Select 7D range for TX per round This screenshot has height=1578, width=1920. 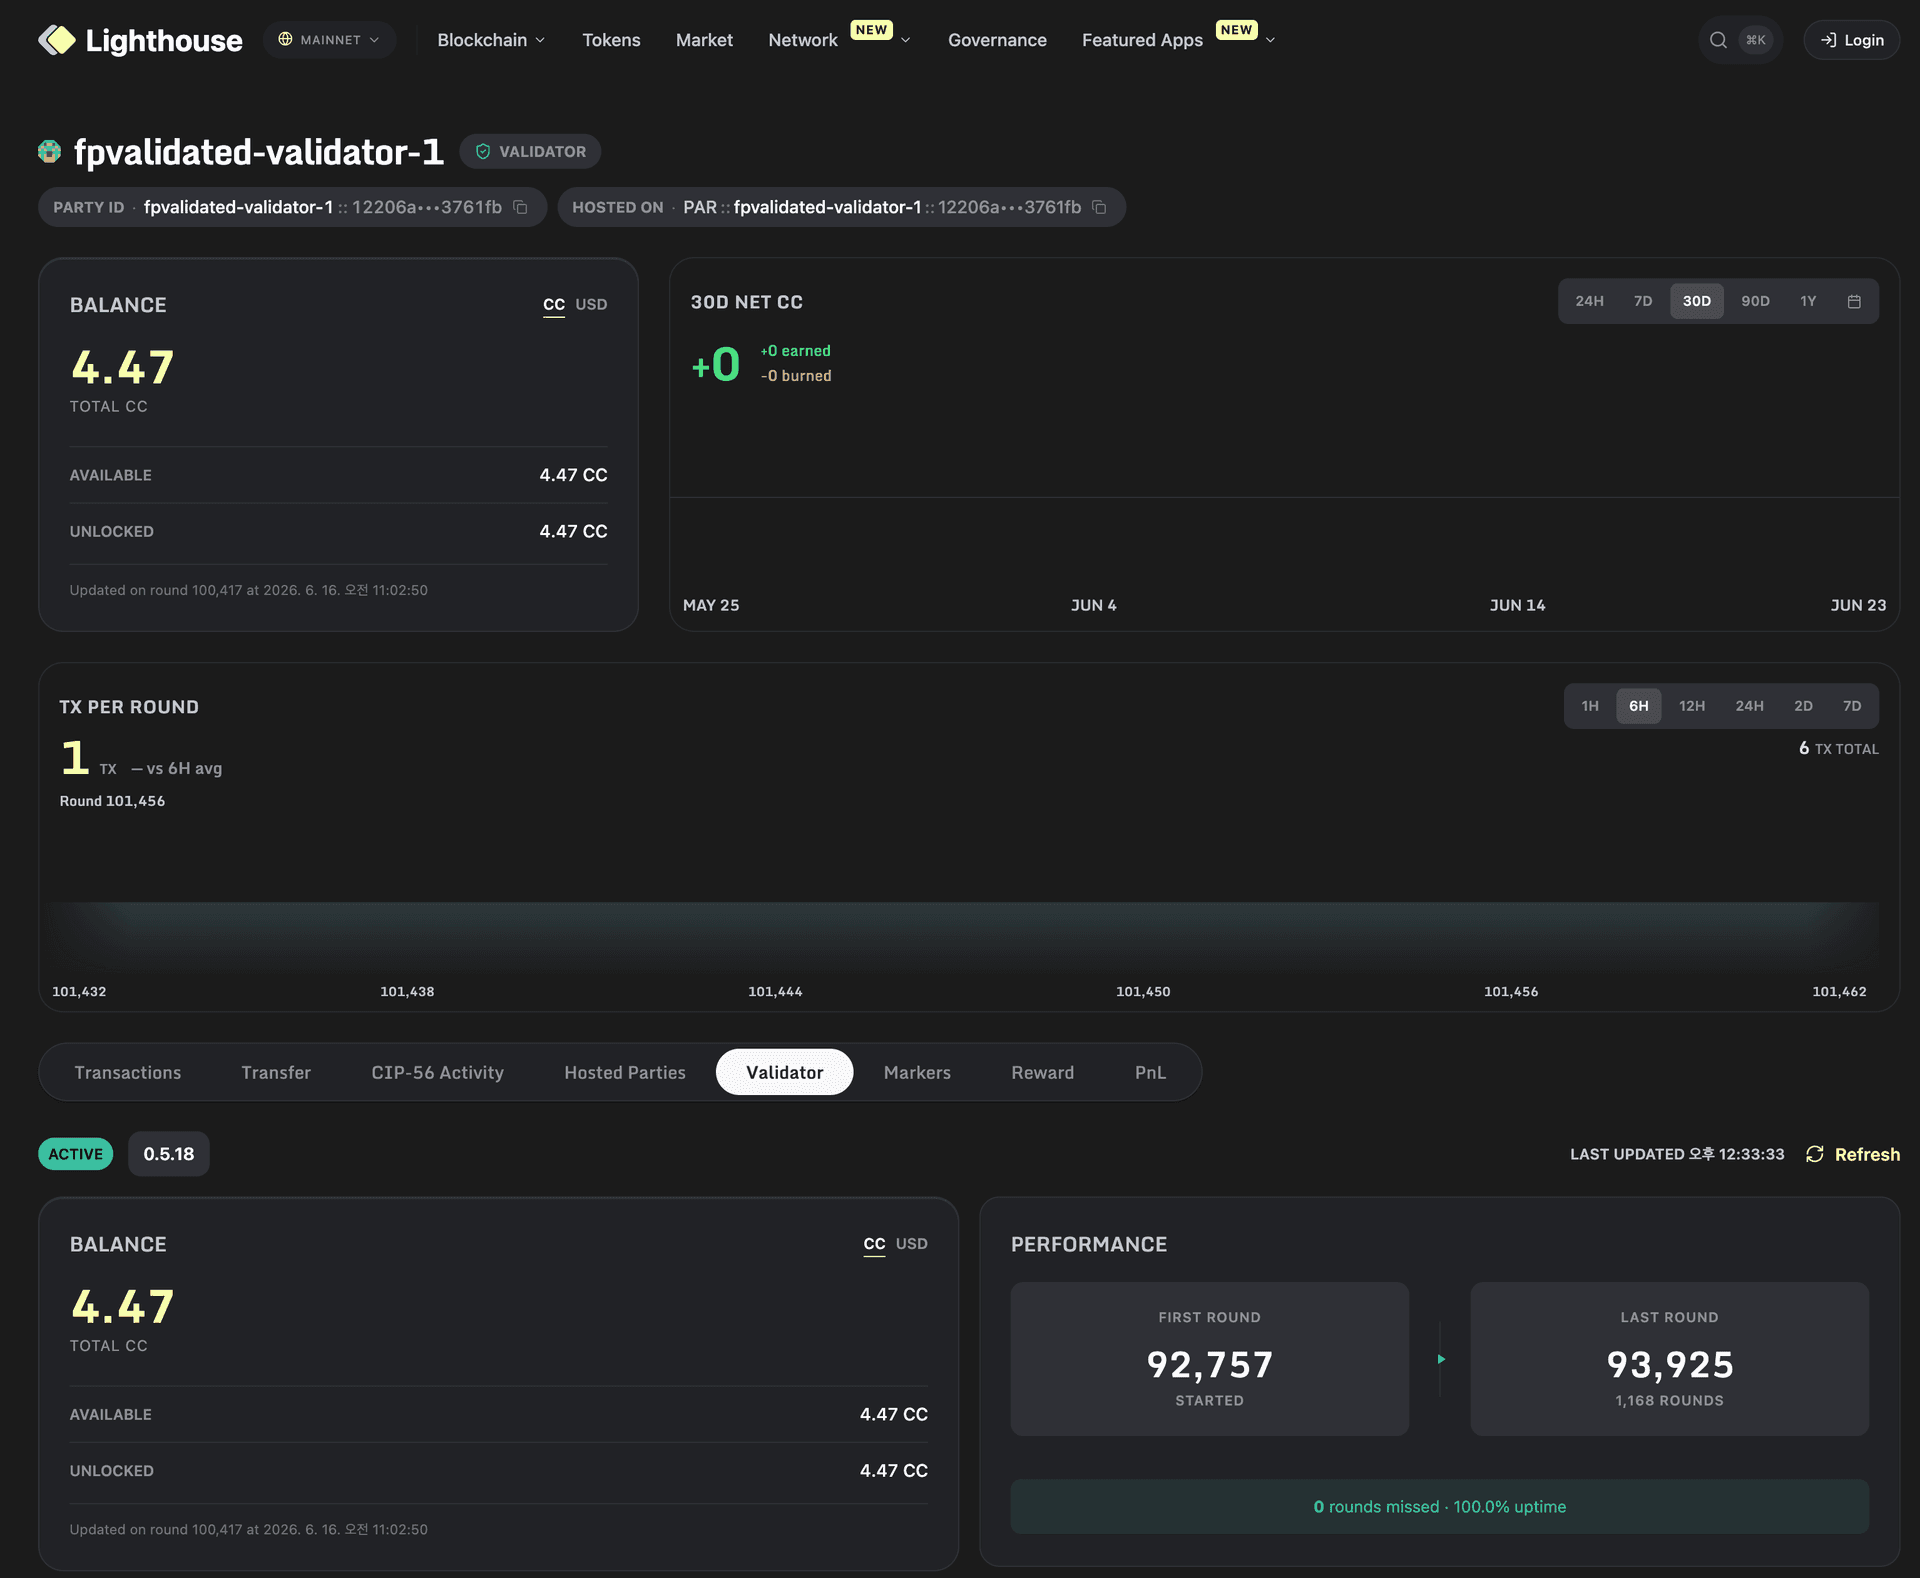pyautogui.click(x=1852, y=706)
